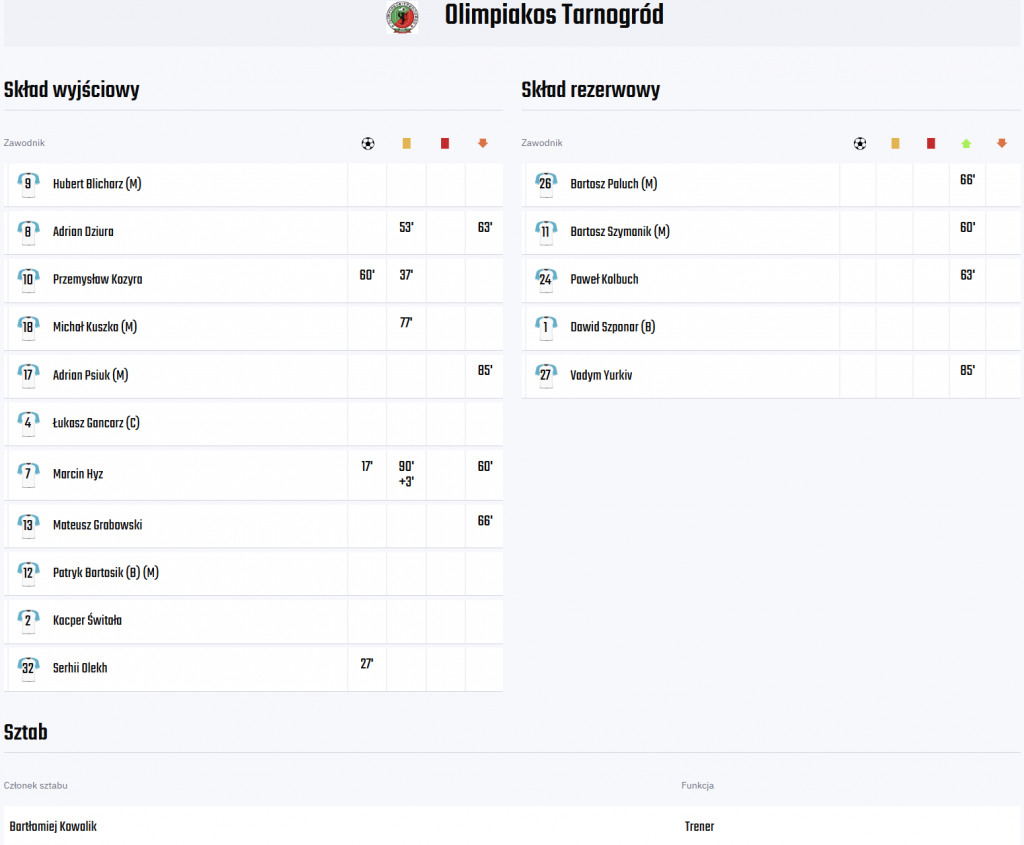Click yellow card icon in reserves header
The image size is (1024, 845).
[x=895, y=143]
